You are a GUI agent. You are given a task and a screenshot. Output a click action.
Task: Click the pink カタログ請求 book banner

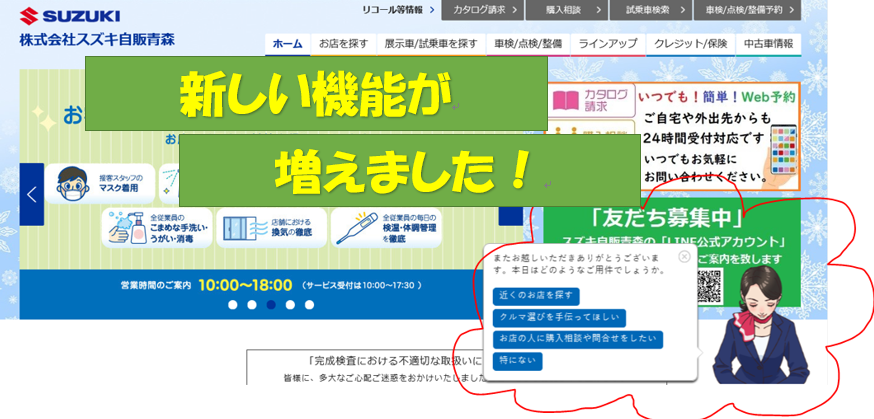[591, 100]
